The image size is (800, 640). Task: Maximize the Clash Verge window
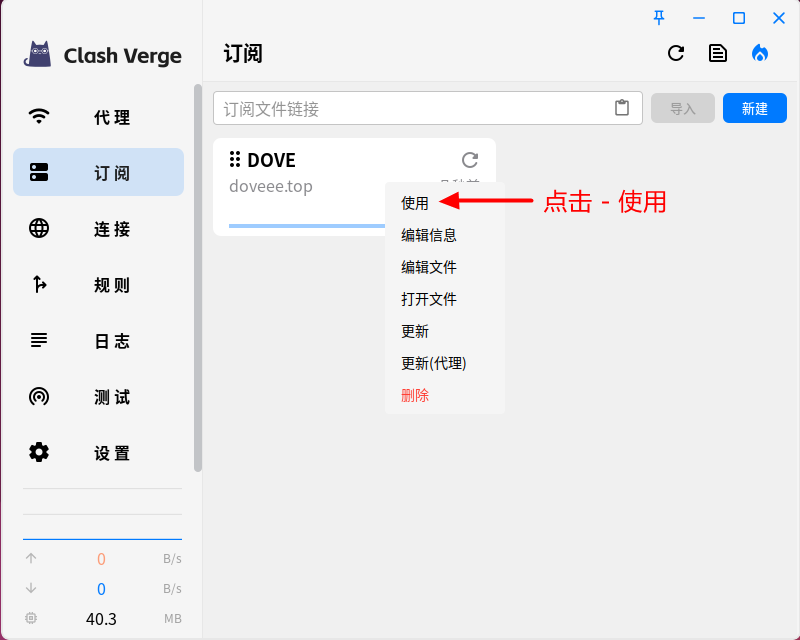[x=739, y=18]
